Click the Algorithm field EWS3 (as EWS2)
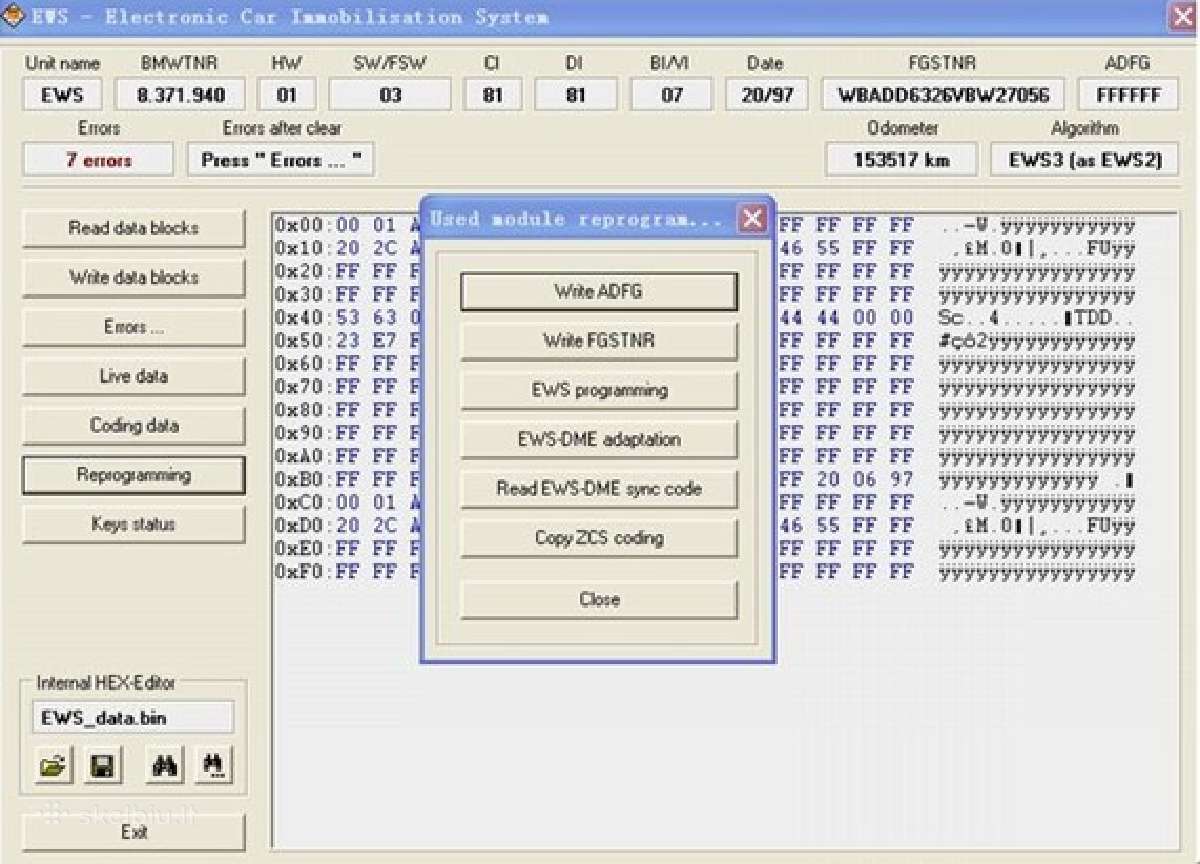1200x864 pixels. pos(1085,160)
